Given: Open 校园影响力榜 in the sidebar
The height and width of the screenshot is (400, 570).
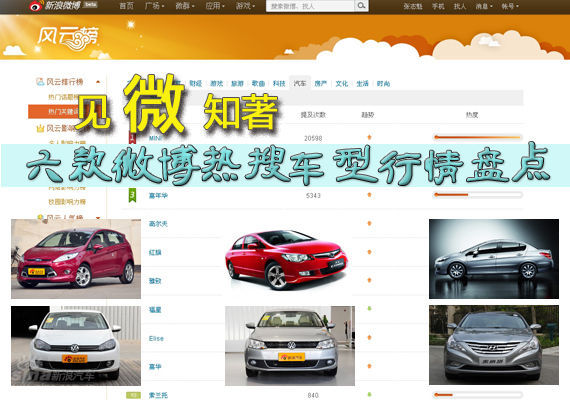Looking at the screenshot, I should pyautogui.click(x=67, y=202).
